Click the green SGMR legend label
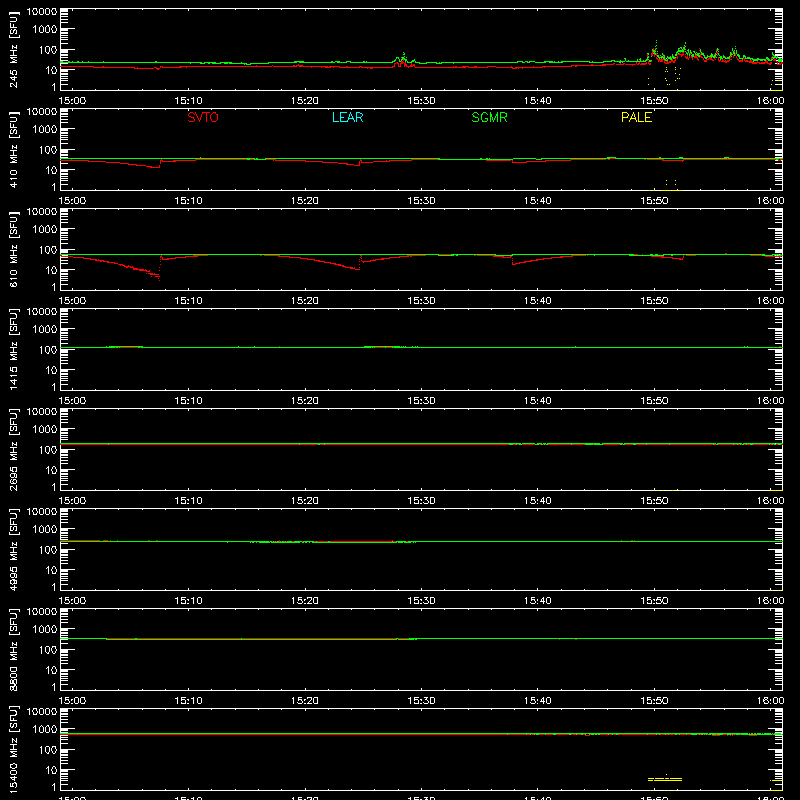 pyautogui.click(x=489, y=117)
